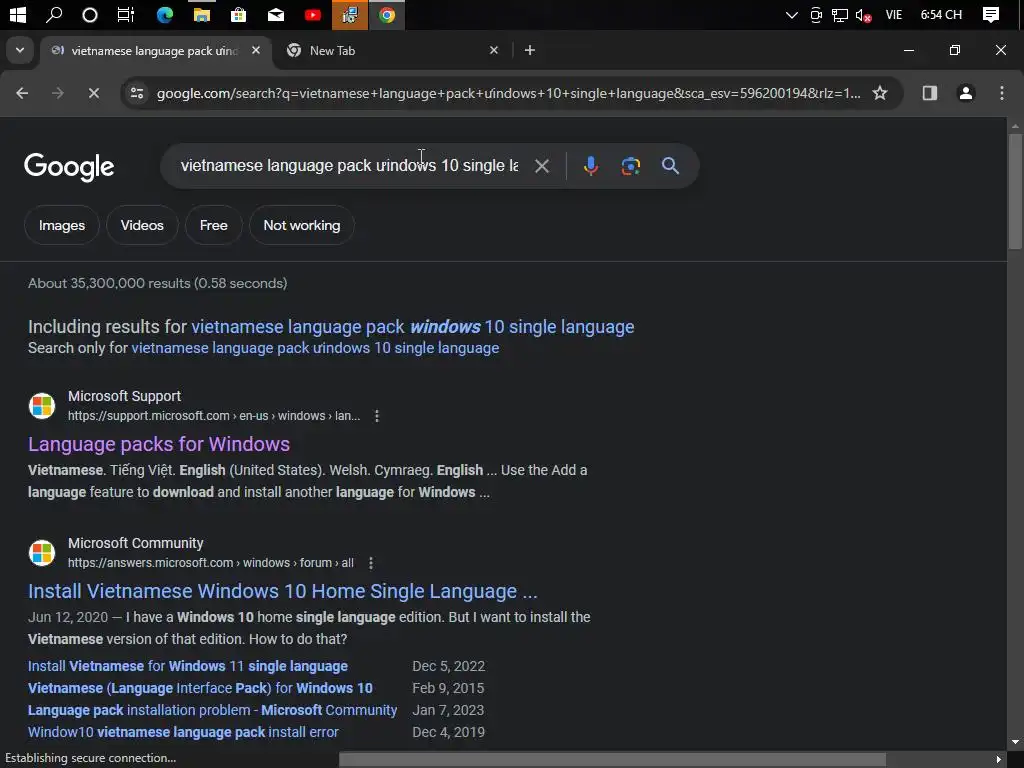Image resolution: width=1024 pixels, height=768 pixels.
Task: Click the vertical scrollbar thumb
Action: [1015, 191]
